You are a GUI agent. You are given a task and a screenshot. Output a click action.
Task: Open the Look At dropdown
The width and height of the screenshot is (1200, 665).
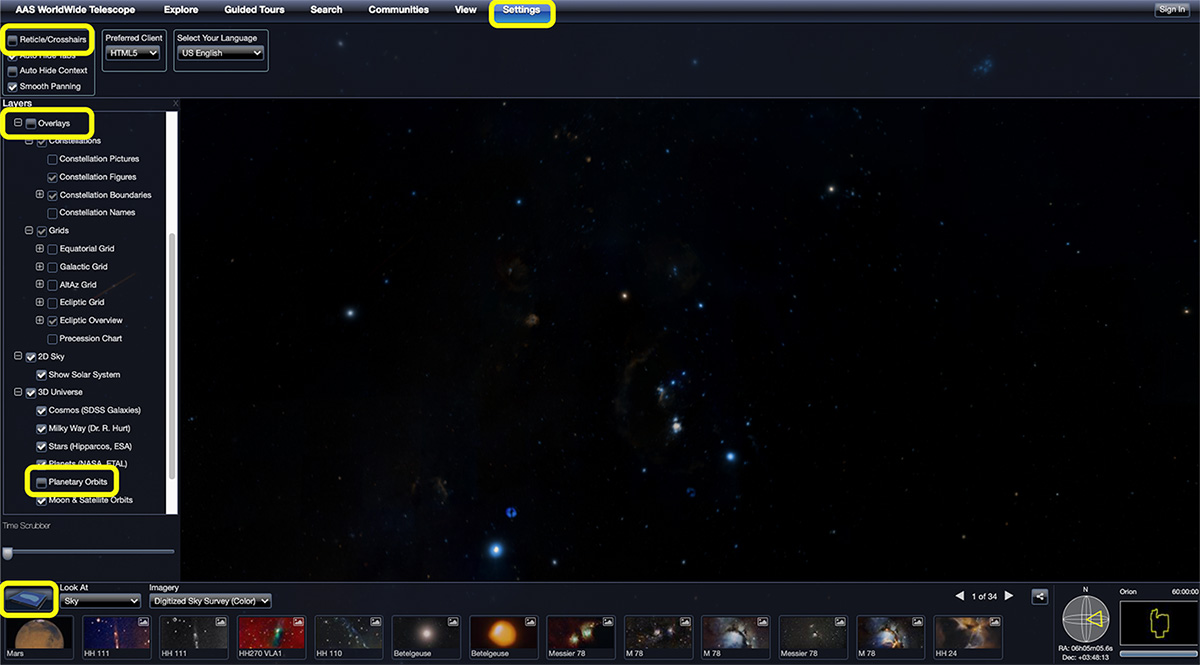tap(99, 601)
